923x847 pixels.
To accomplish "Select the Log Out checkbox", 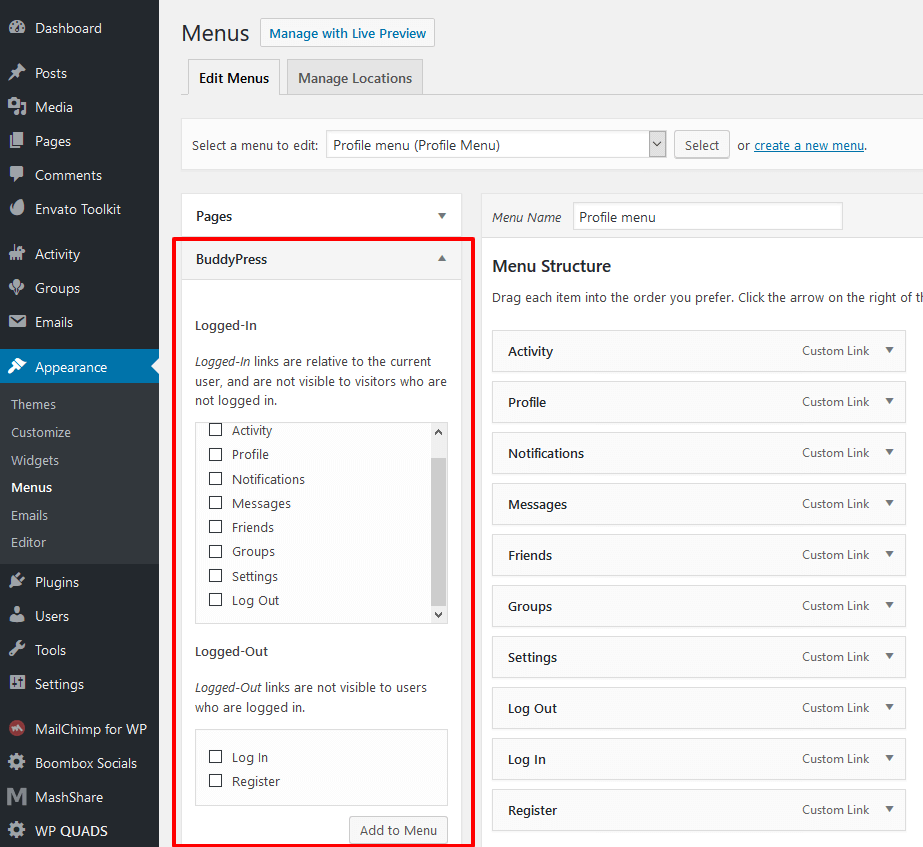I will (x=215, y=600).
